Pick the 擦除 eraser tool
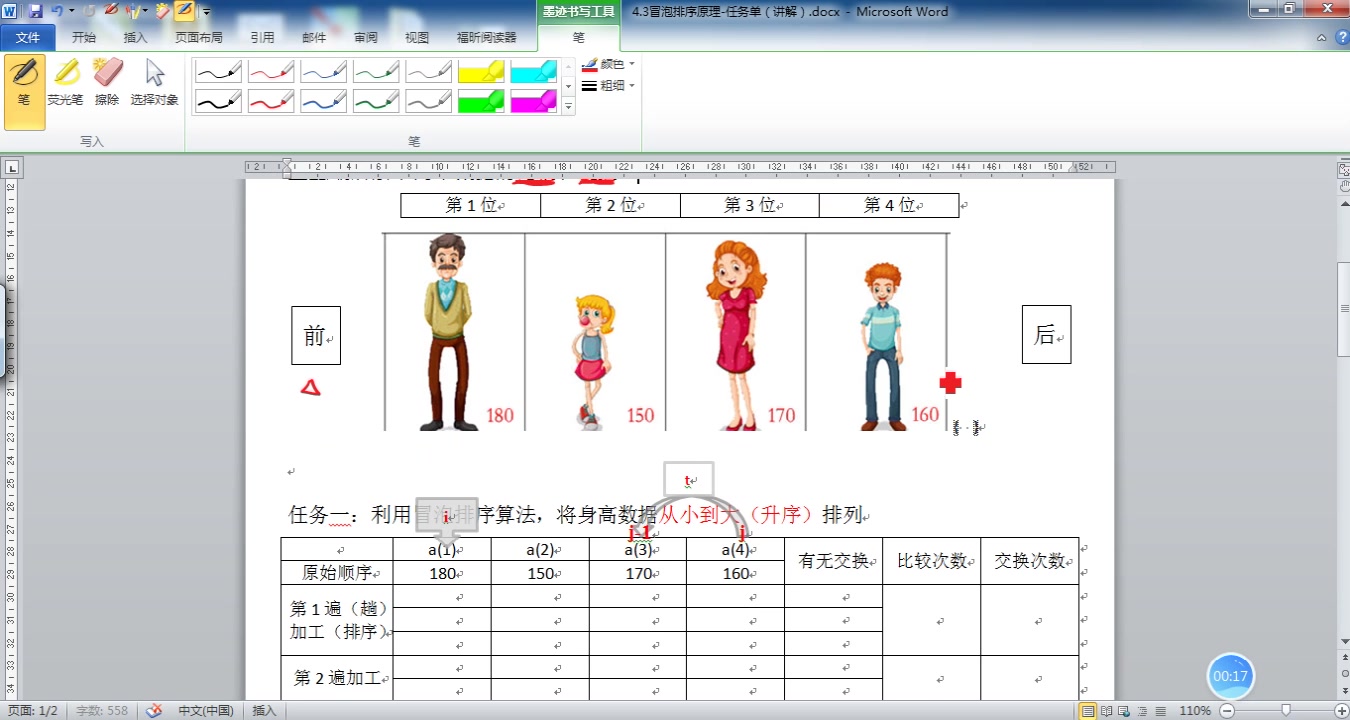This screenshot has width=1350, height=720. coord(107,80)
